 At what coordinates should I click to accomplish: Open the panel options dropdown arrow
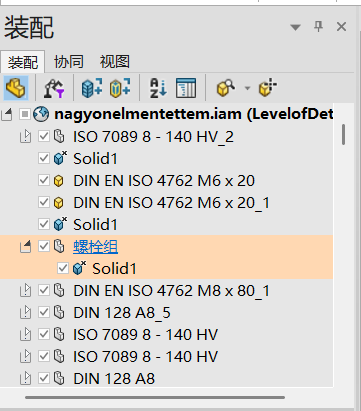[295, 27]
